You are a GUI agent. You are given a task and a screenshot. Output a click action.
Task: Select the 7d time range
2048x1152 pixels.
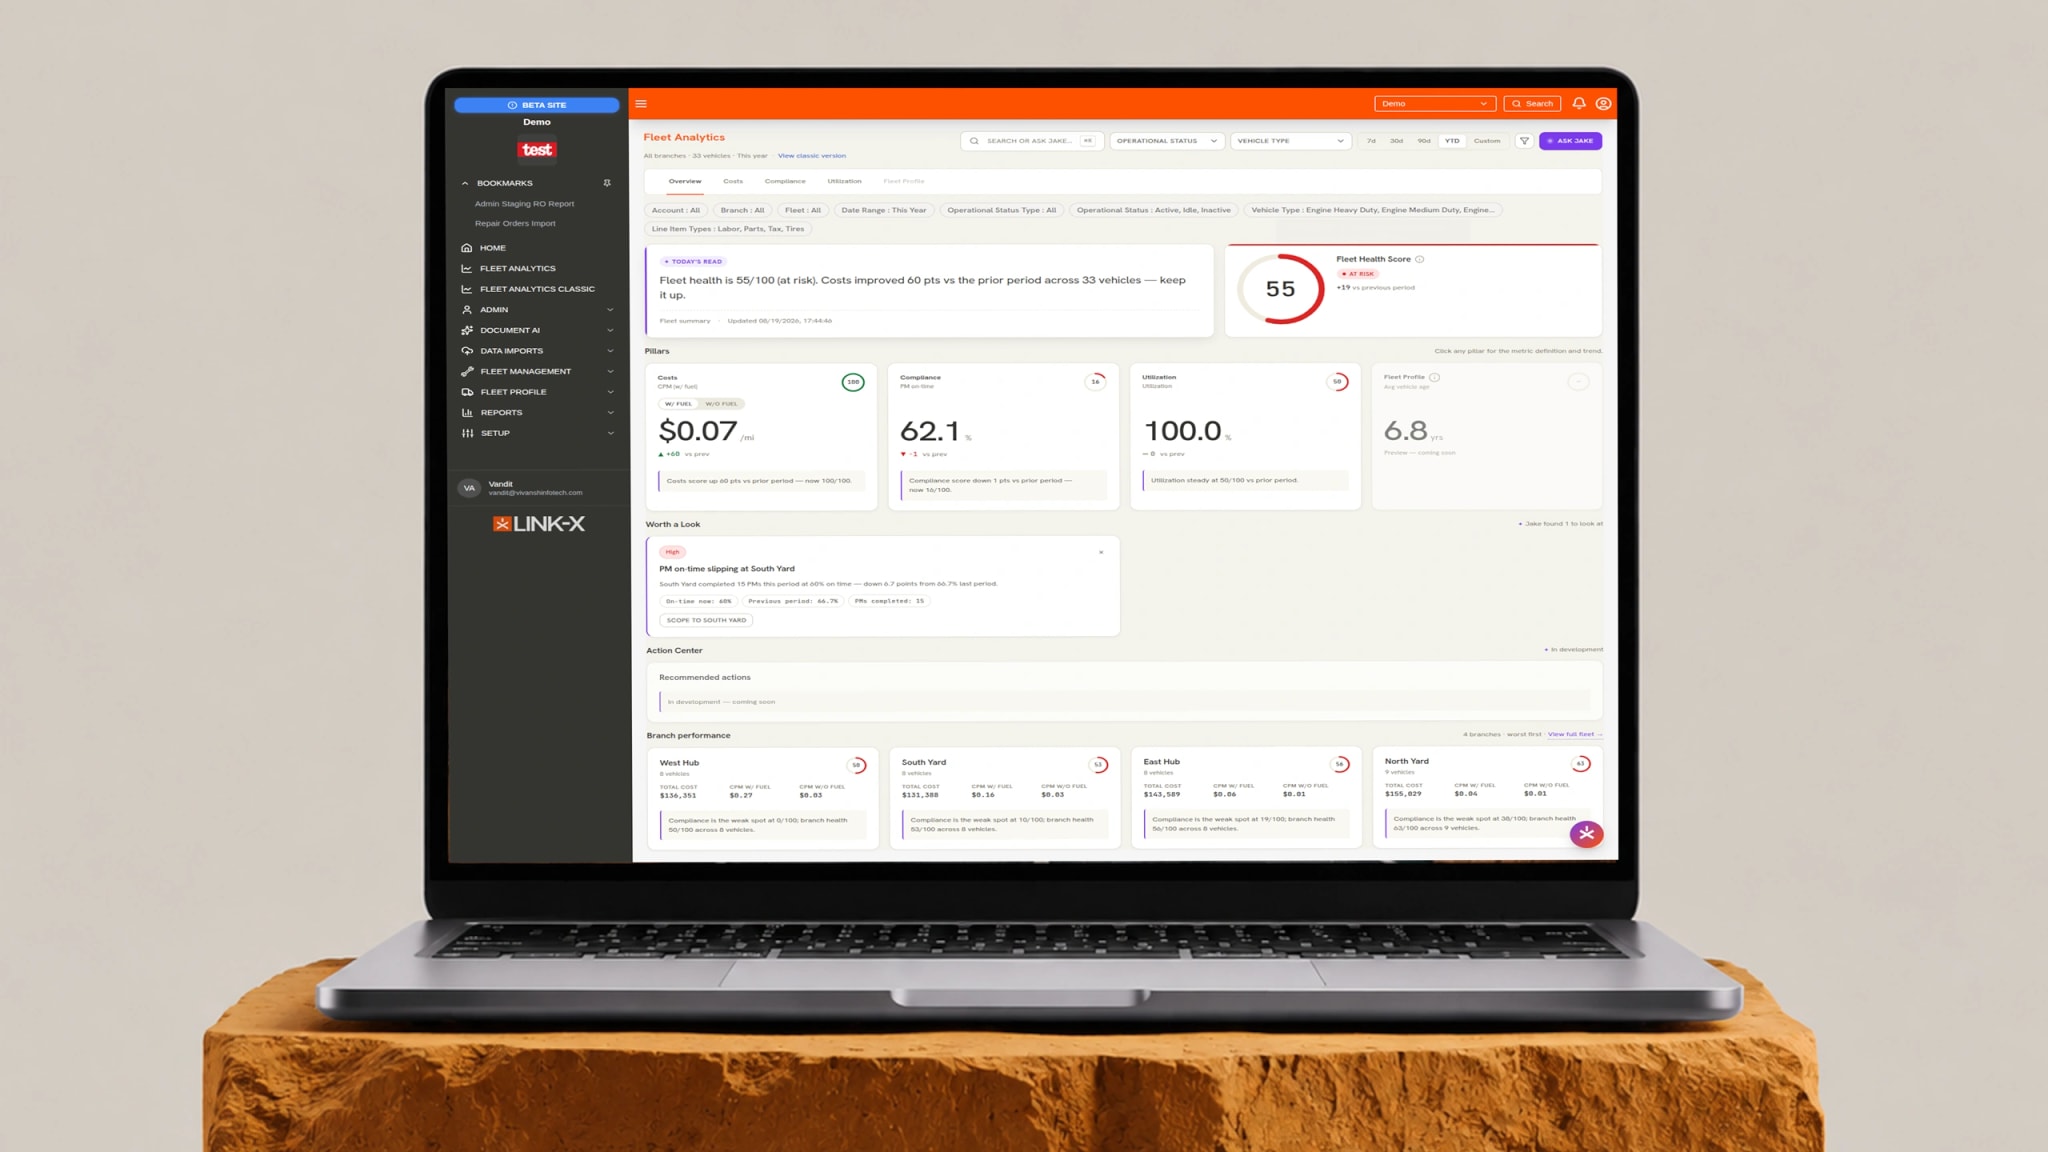1371,141
